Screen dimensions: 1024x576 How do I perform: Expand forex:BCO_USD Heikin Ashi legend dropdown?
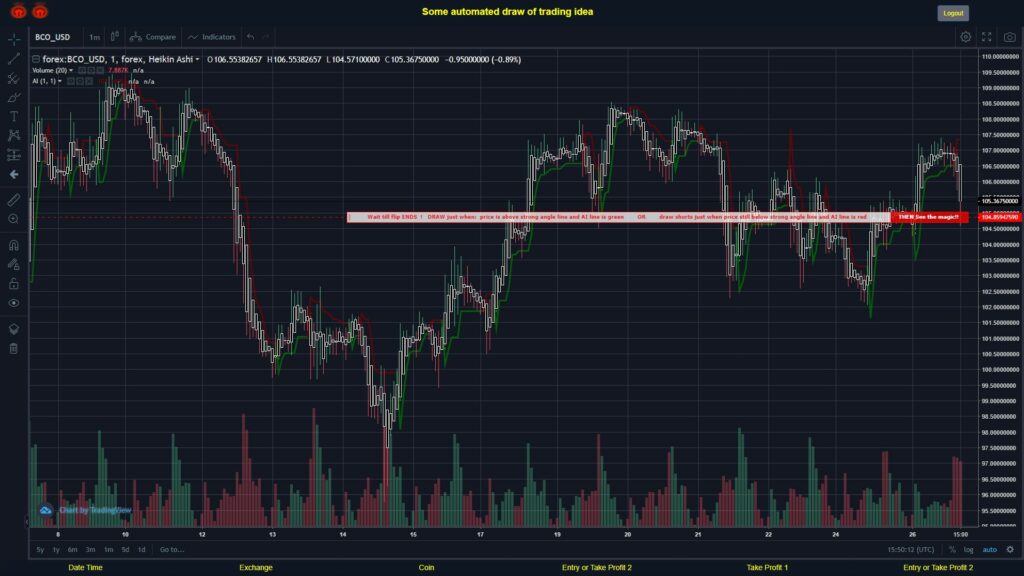197,59
